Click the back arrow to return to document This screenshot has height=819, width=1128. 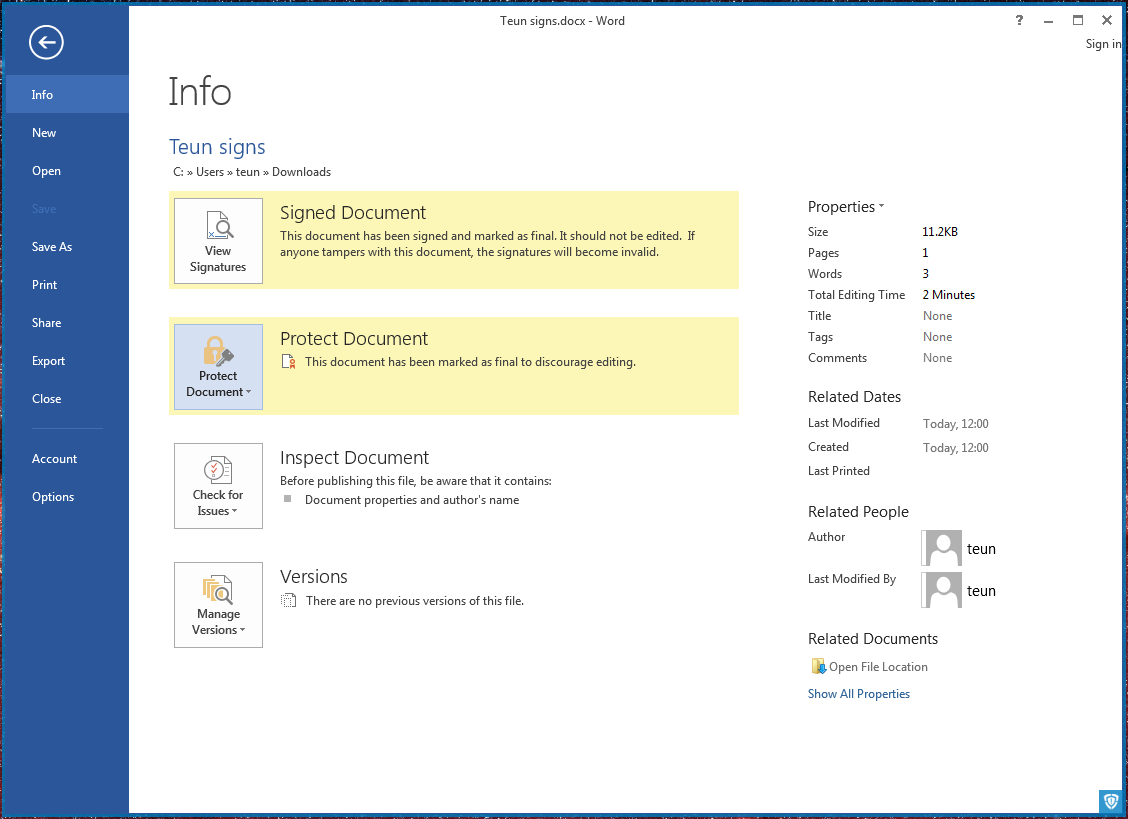46,42
